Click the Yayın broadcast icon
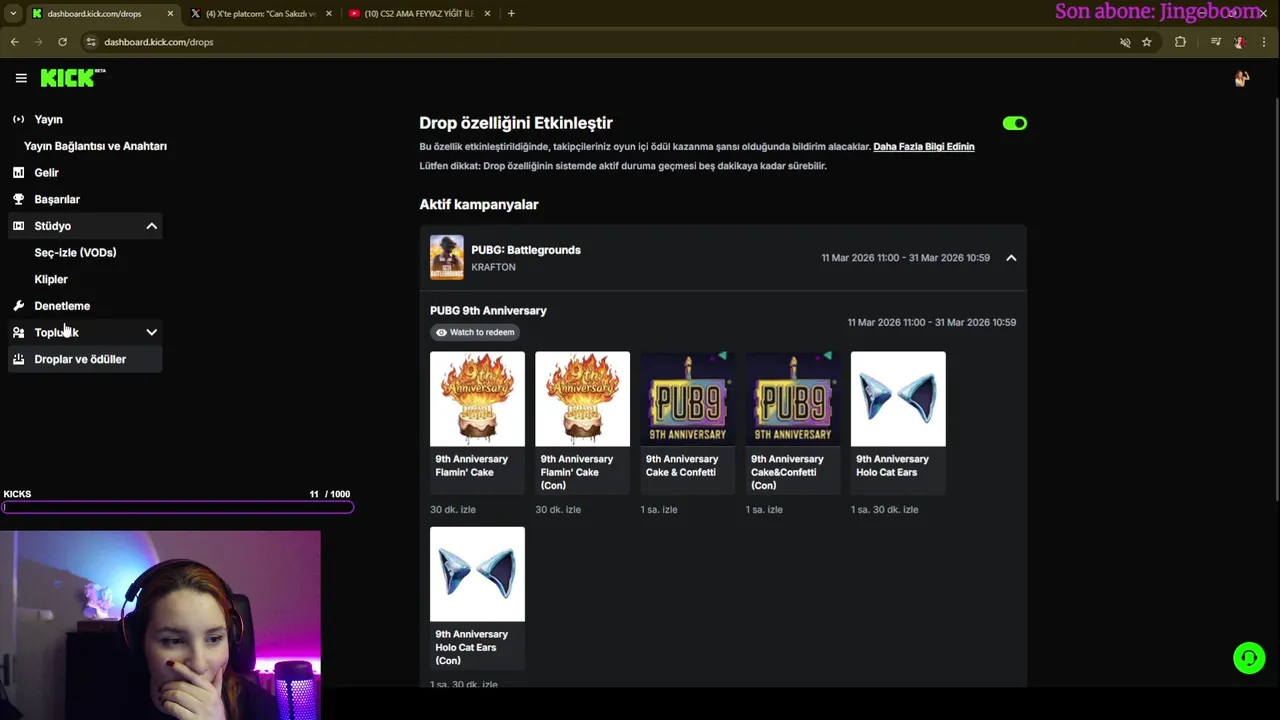 click(18, 119)
